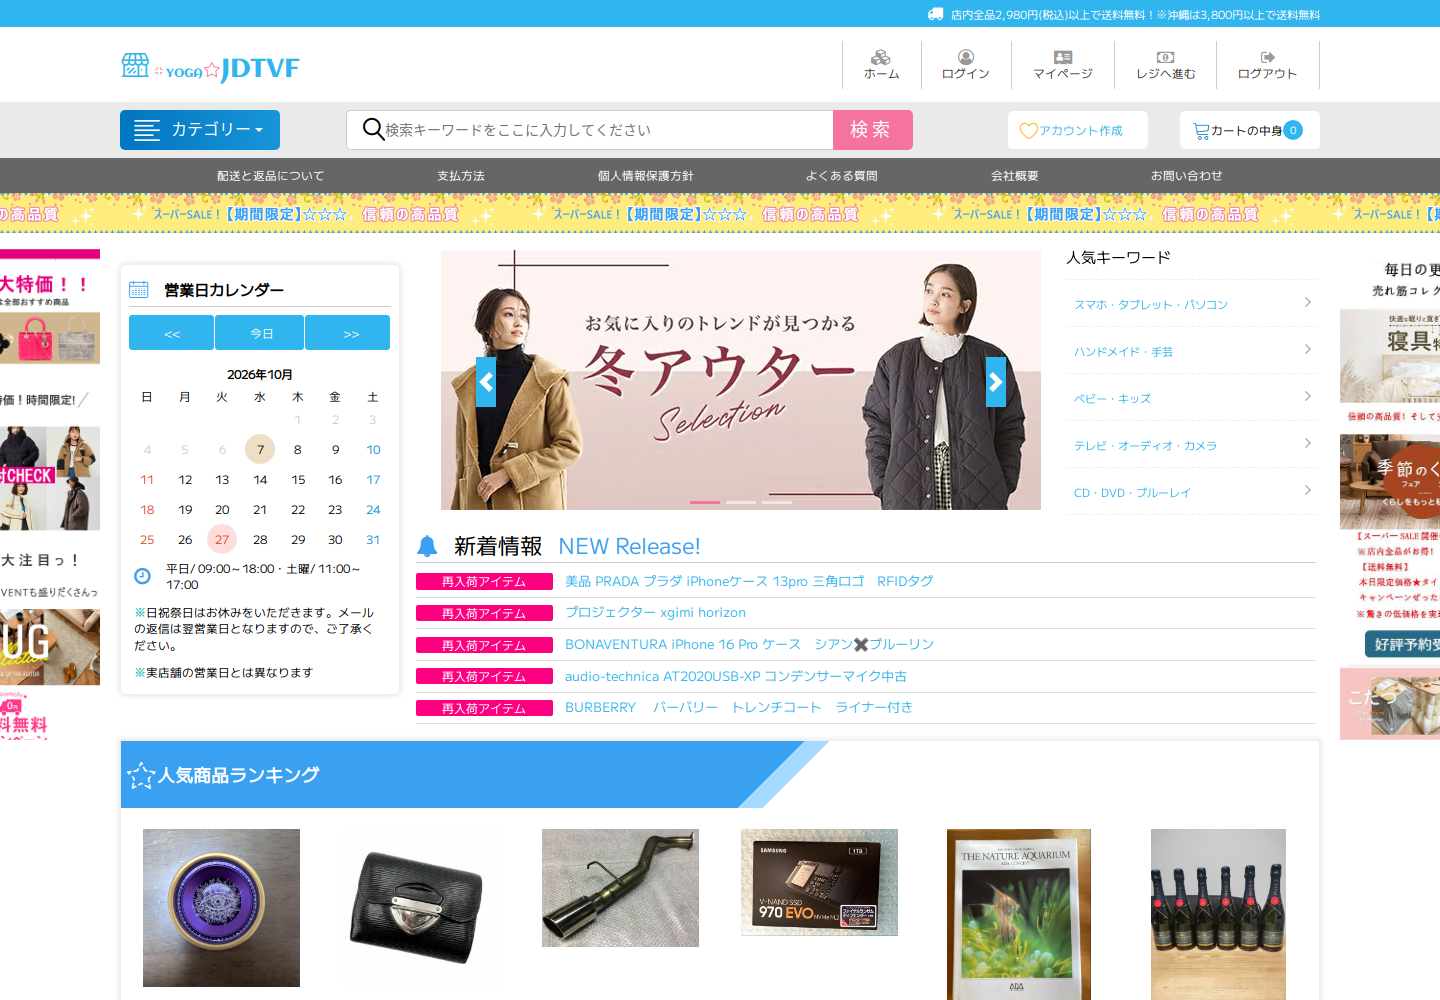
Task: Proceed to checkout via レジへ進む
Action: (x=1166, y=65)
